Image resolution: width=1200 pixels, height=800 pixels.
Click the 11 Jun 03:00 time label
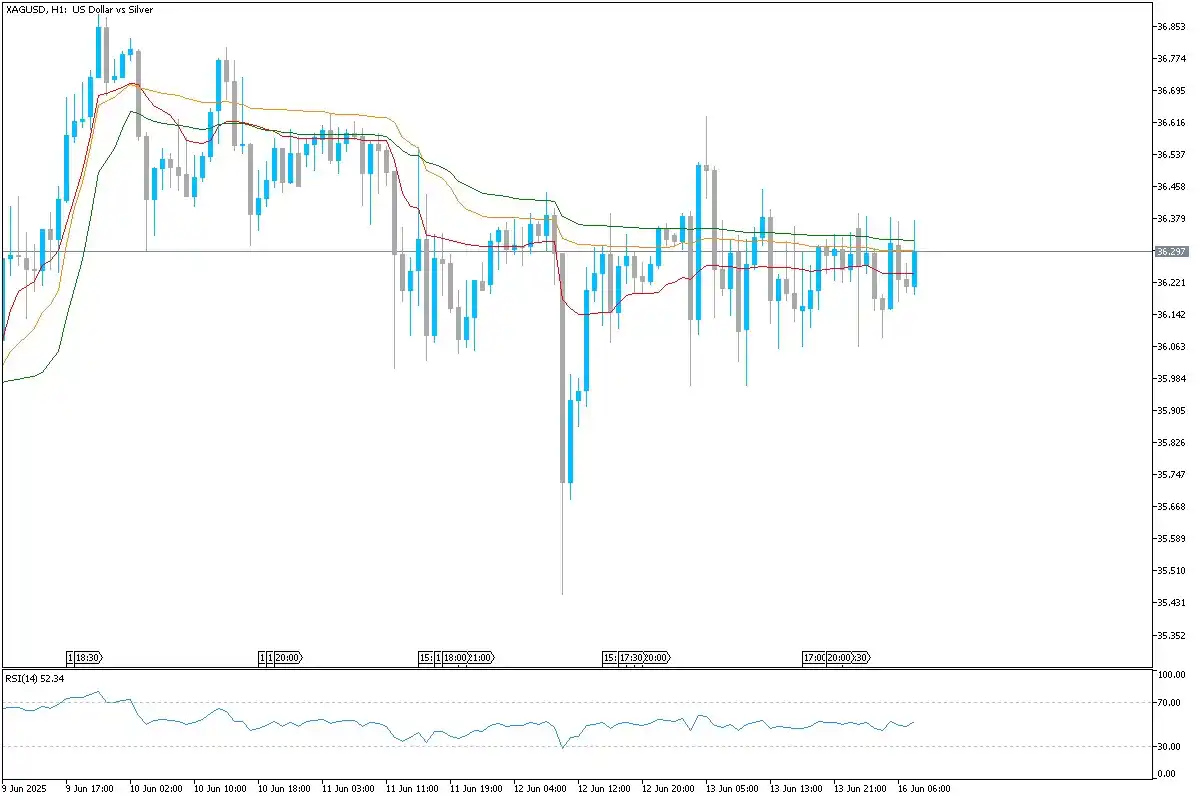click(x=346, y=789)
